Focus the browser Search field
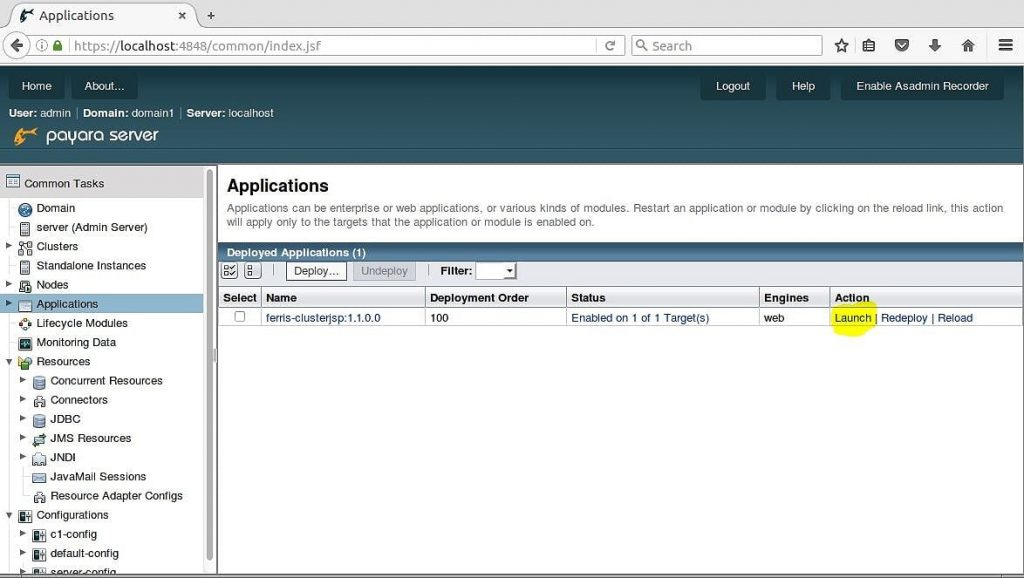The image size is (1024, 578). pos(726,46)
